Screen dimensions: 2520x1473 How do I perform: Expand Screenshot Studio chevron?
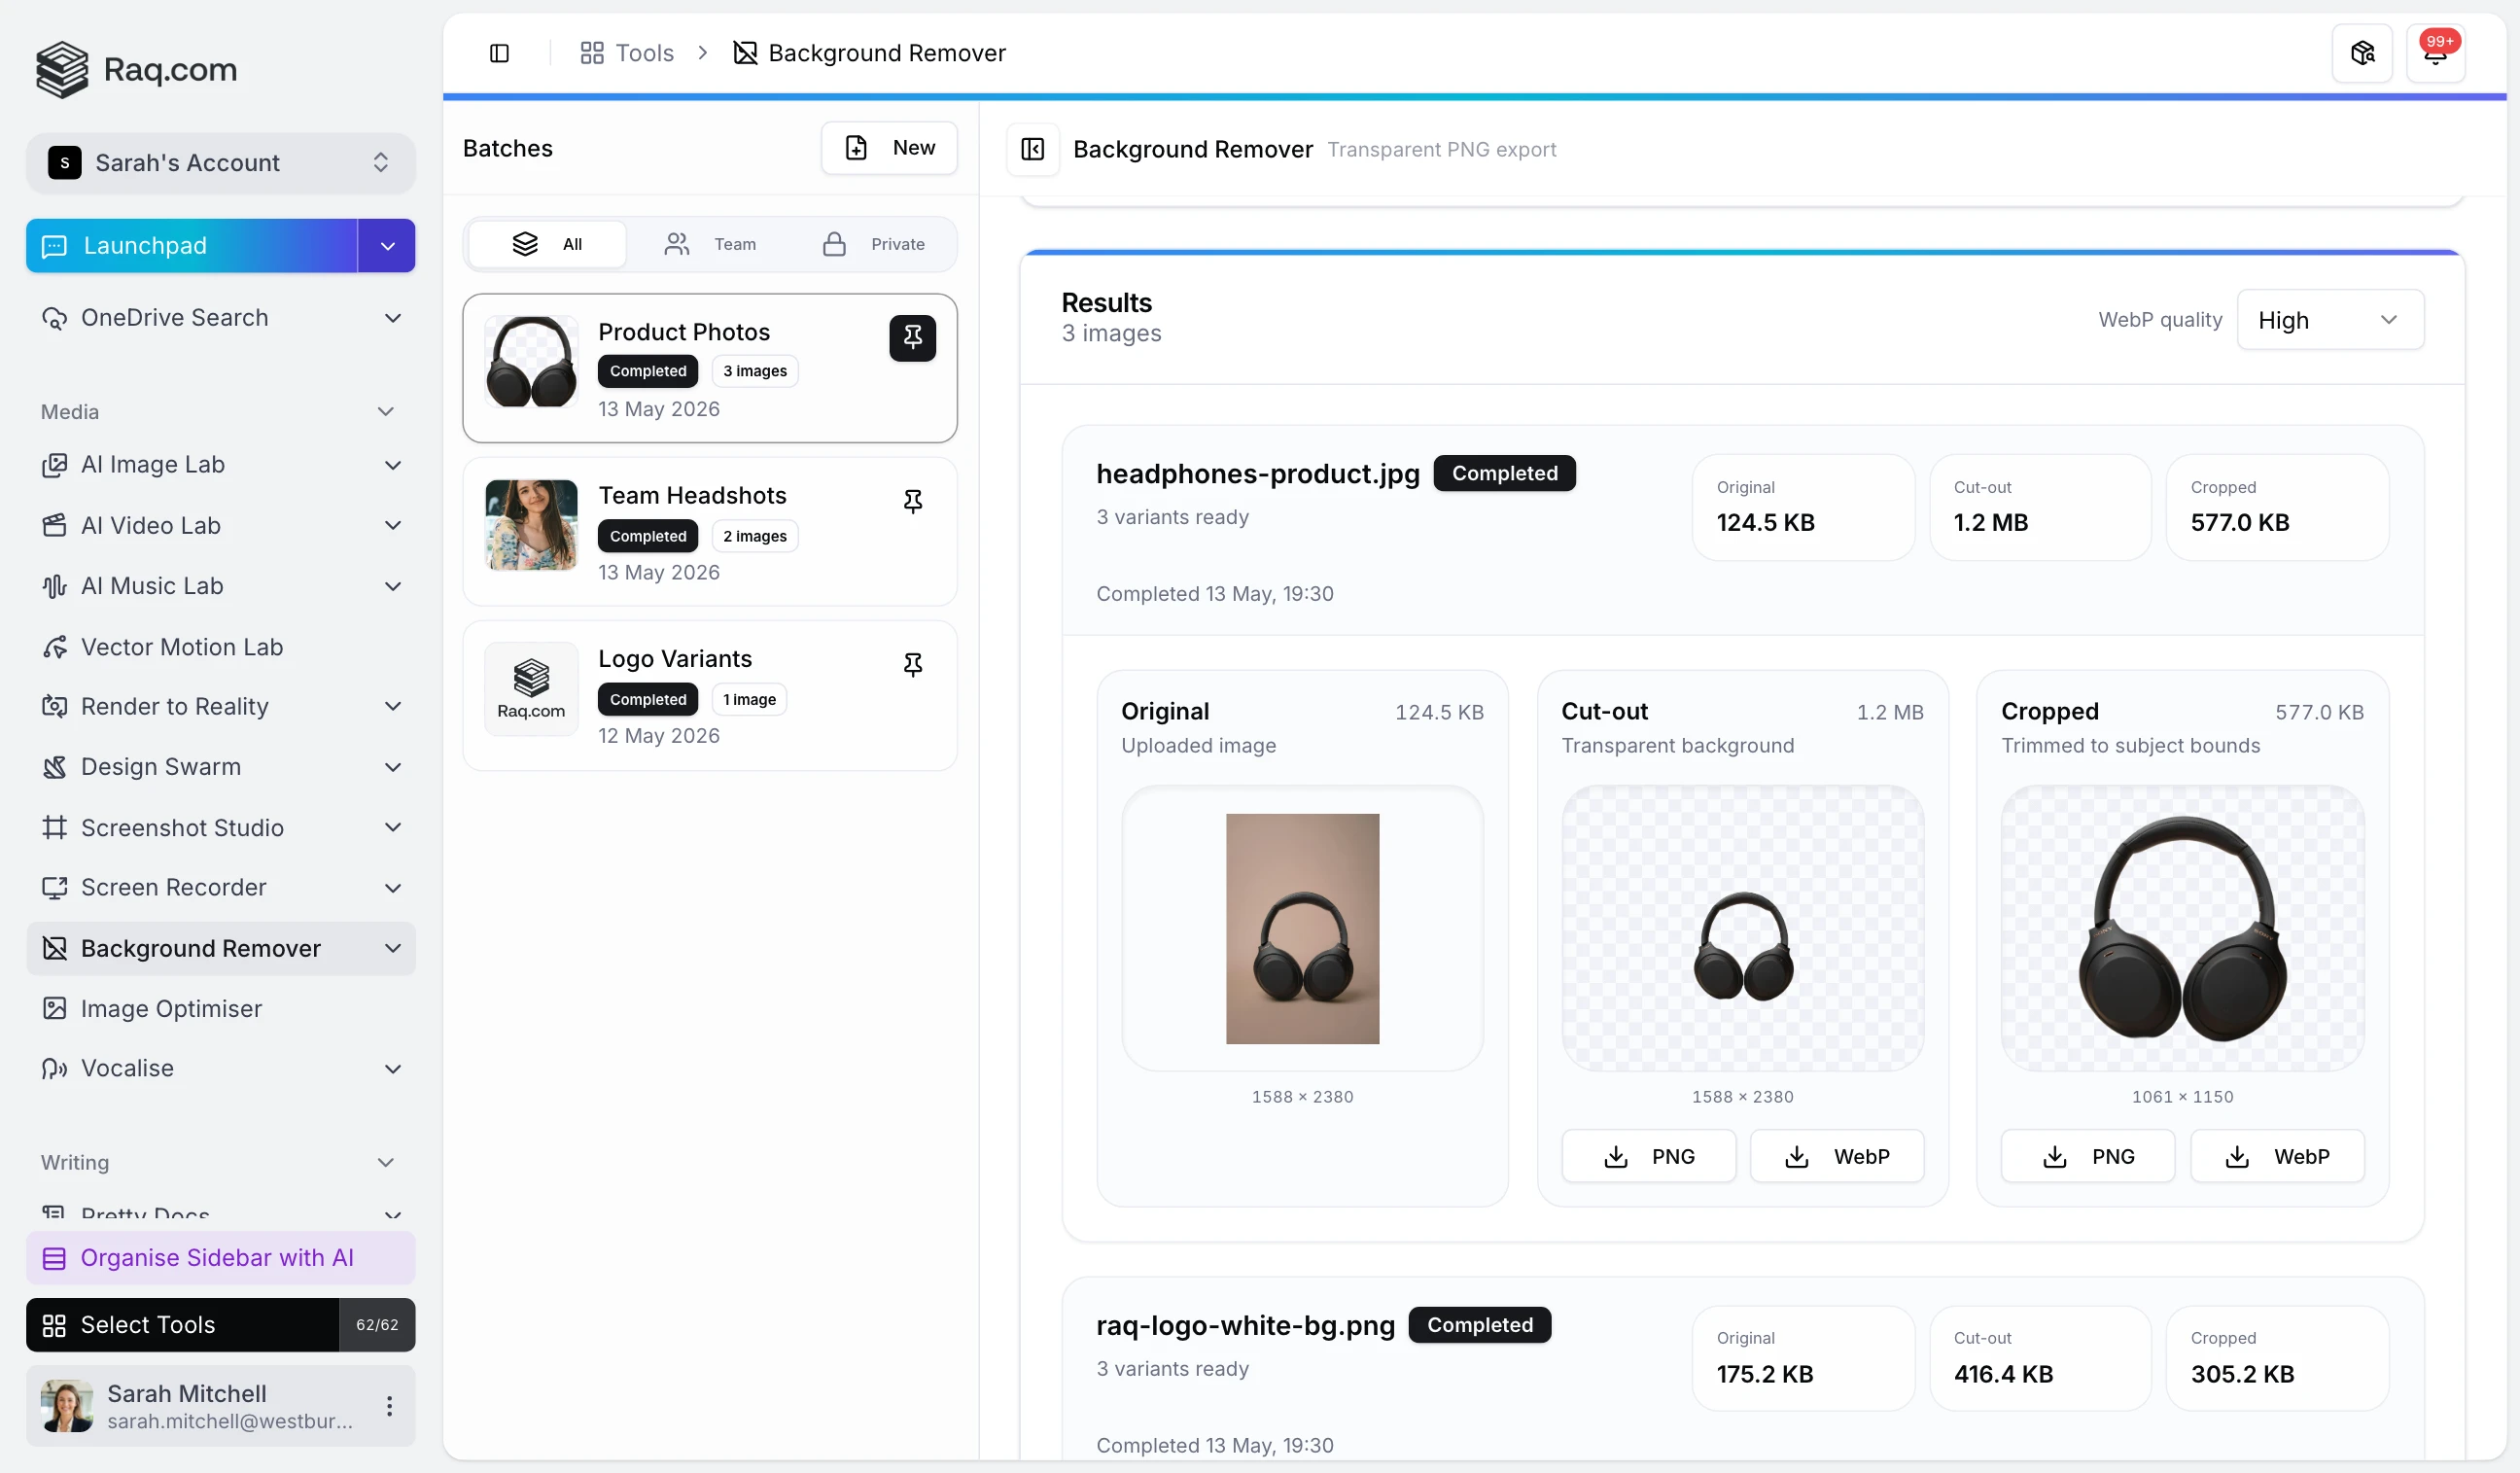coord(393,828)
